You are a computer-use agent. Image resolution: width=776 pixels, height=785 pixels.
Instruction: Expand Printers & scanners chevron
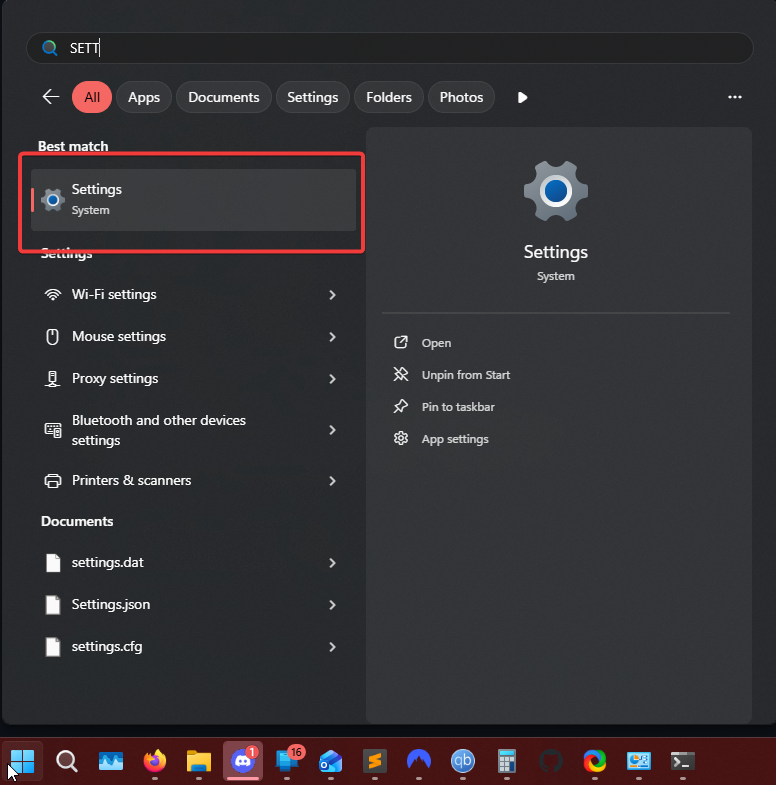click(332, 481)
